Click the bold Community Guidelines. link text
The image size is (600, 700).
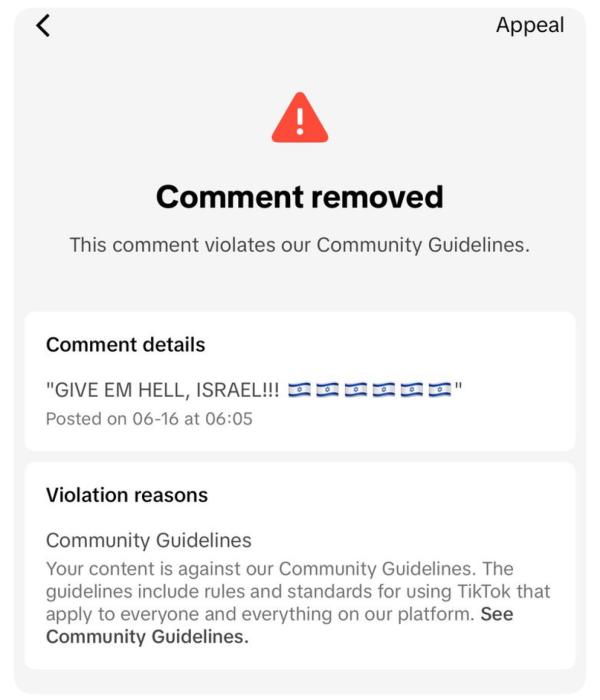[x=147, y=637]
